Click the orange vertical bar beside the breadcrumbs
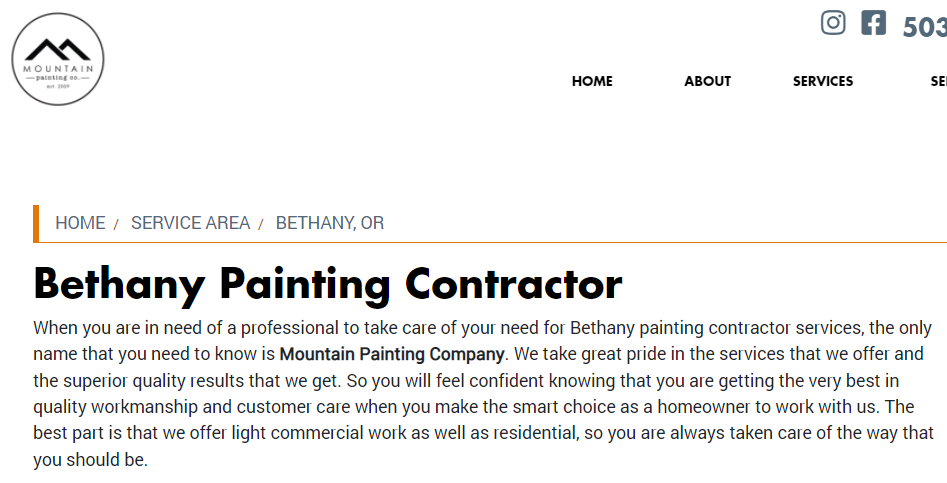This screenshot has height=483, width=947. pos(36,223)
